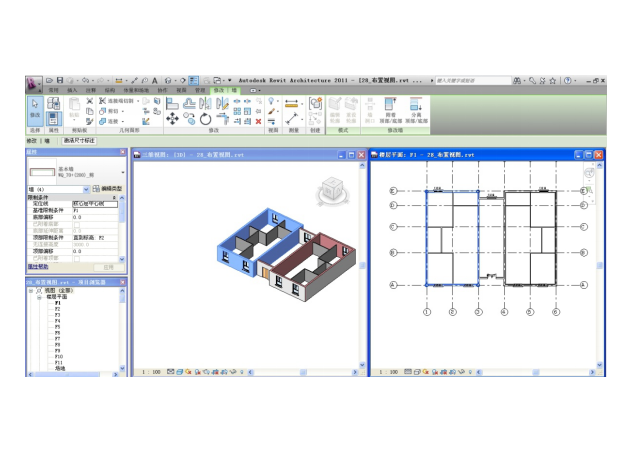
Task: Click the ViewCube in the 3D view
Action: (328, 190)
